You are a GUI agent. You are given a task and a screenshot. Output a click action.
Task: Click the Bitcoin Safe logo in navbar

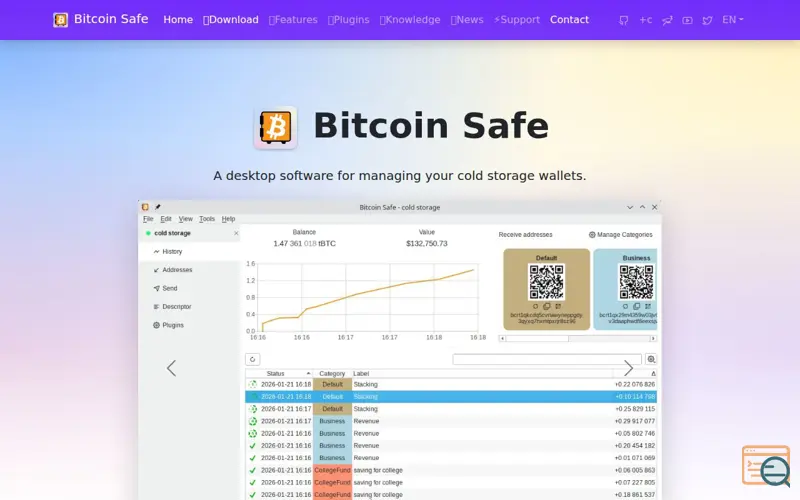coord(60,20)
